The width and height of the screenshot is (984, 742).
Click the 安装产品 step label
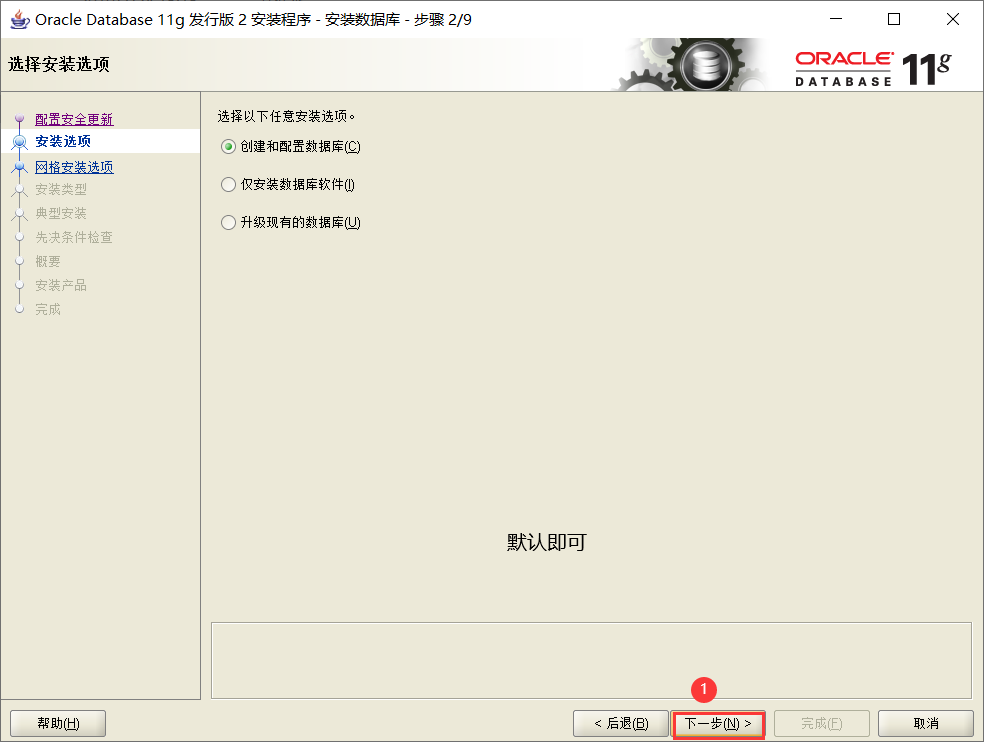pos(61,285)
